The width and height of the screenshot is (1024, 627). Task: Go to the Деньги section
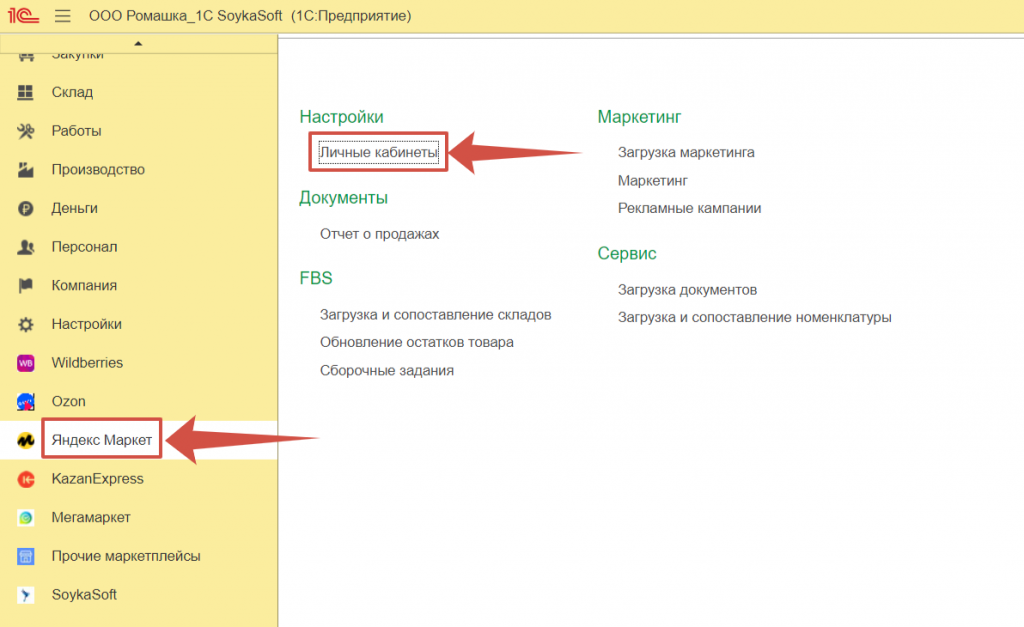(x=74, y=208)
